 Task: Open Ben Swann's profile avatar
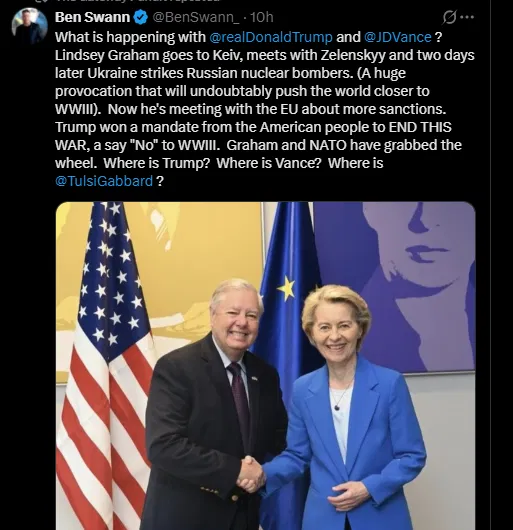(x=29, y=26)
